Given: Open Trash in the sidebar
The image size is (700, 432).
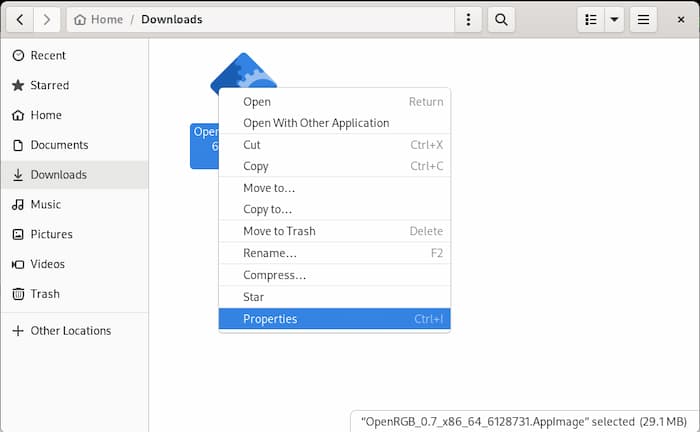Looking at the screenshot, I should [x=75, y=294].
